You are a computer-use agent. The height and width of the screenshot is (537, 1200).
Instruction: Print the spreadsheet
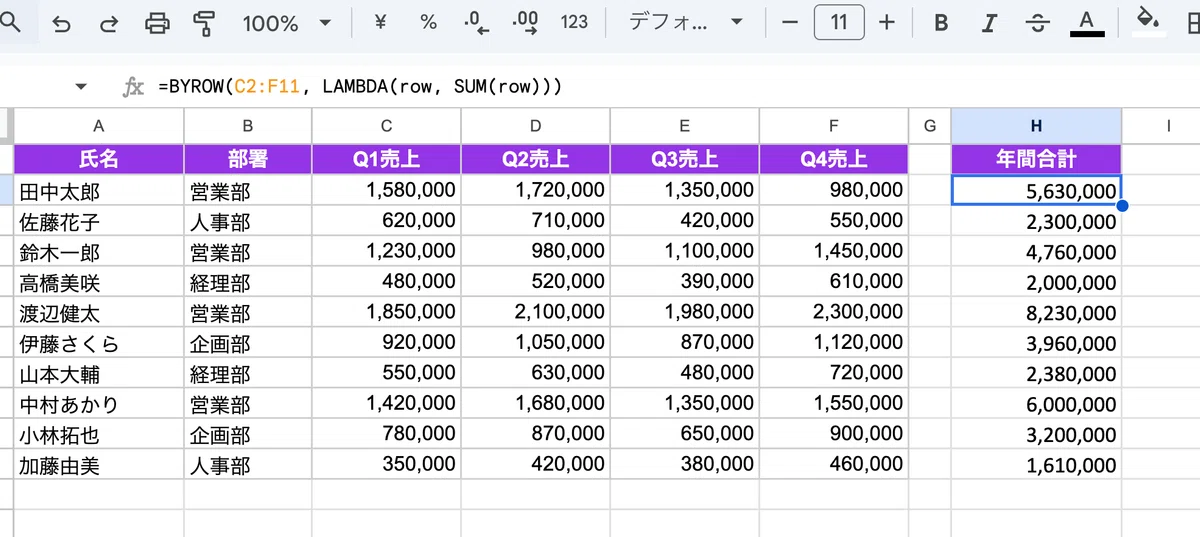point(158,23)
